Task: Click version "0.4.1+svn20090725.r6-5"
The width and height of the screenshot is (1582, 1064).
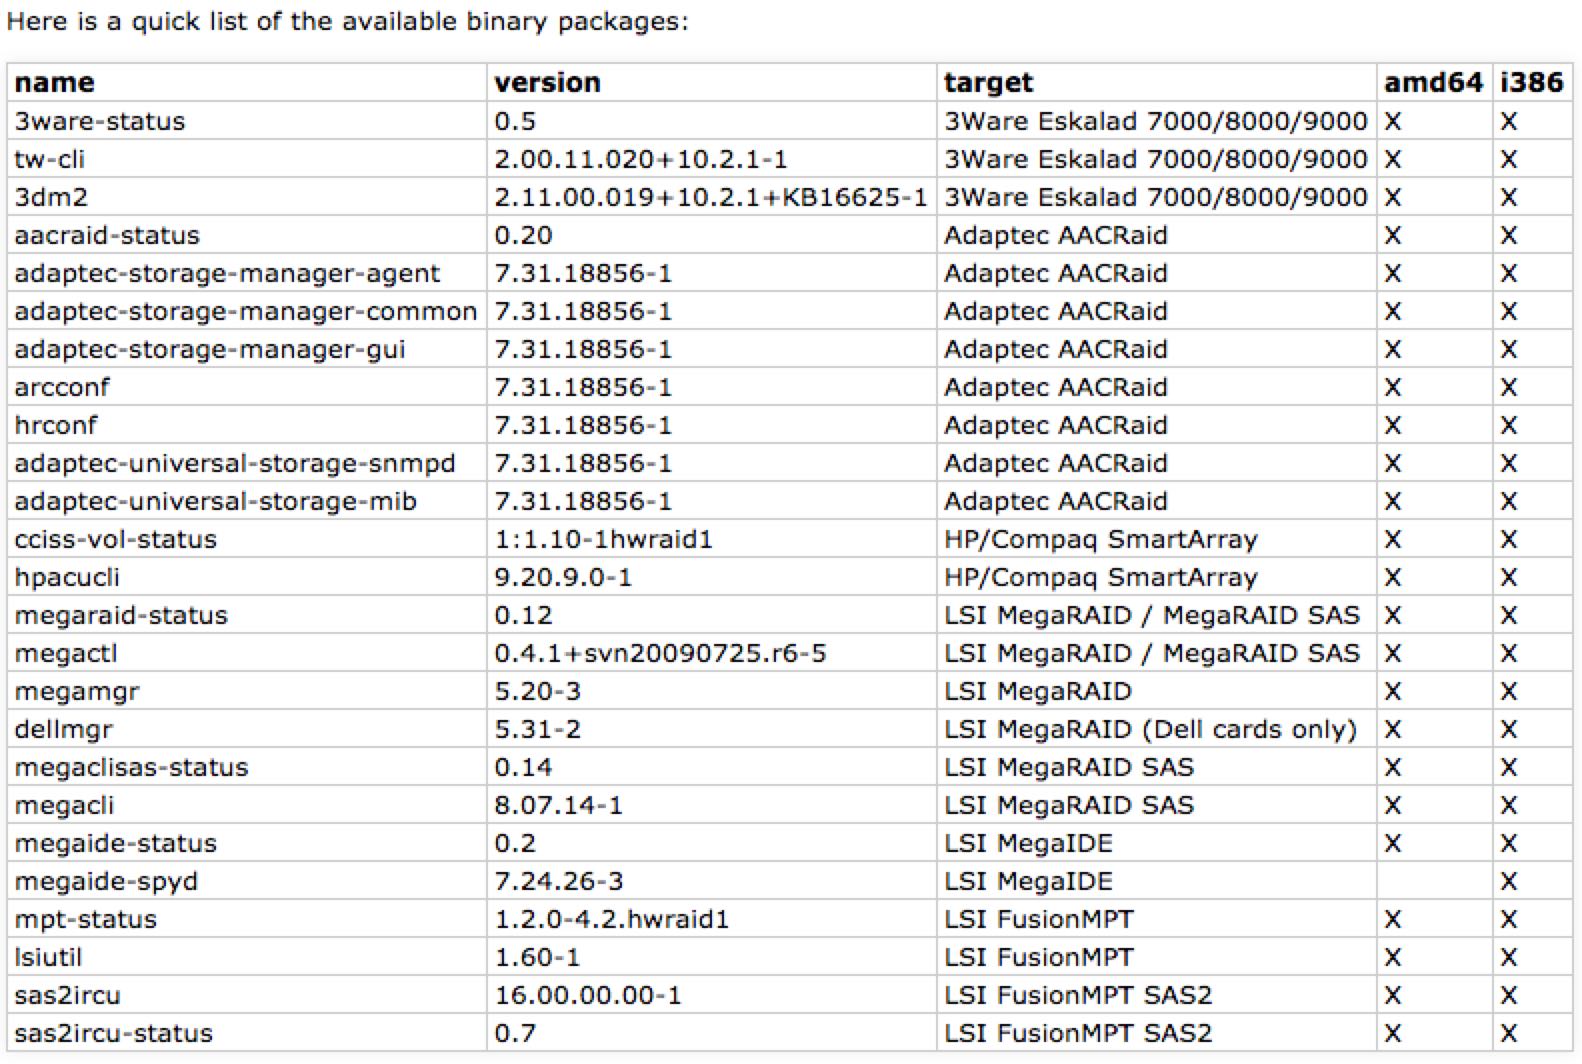Action: [x=660, y=653]
